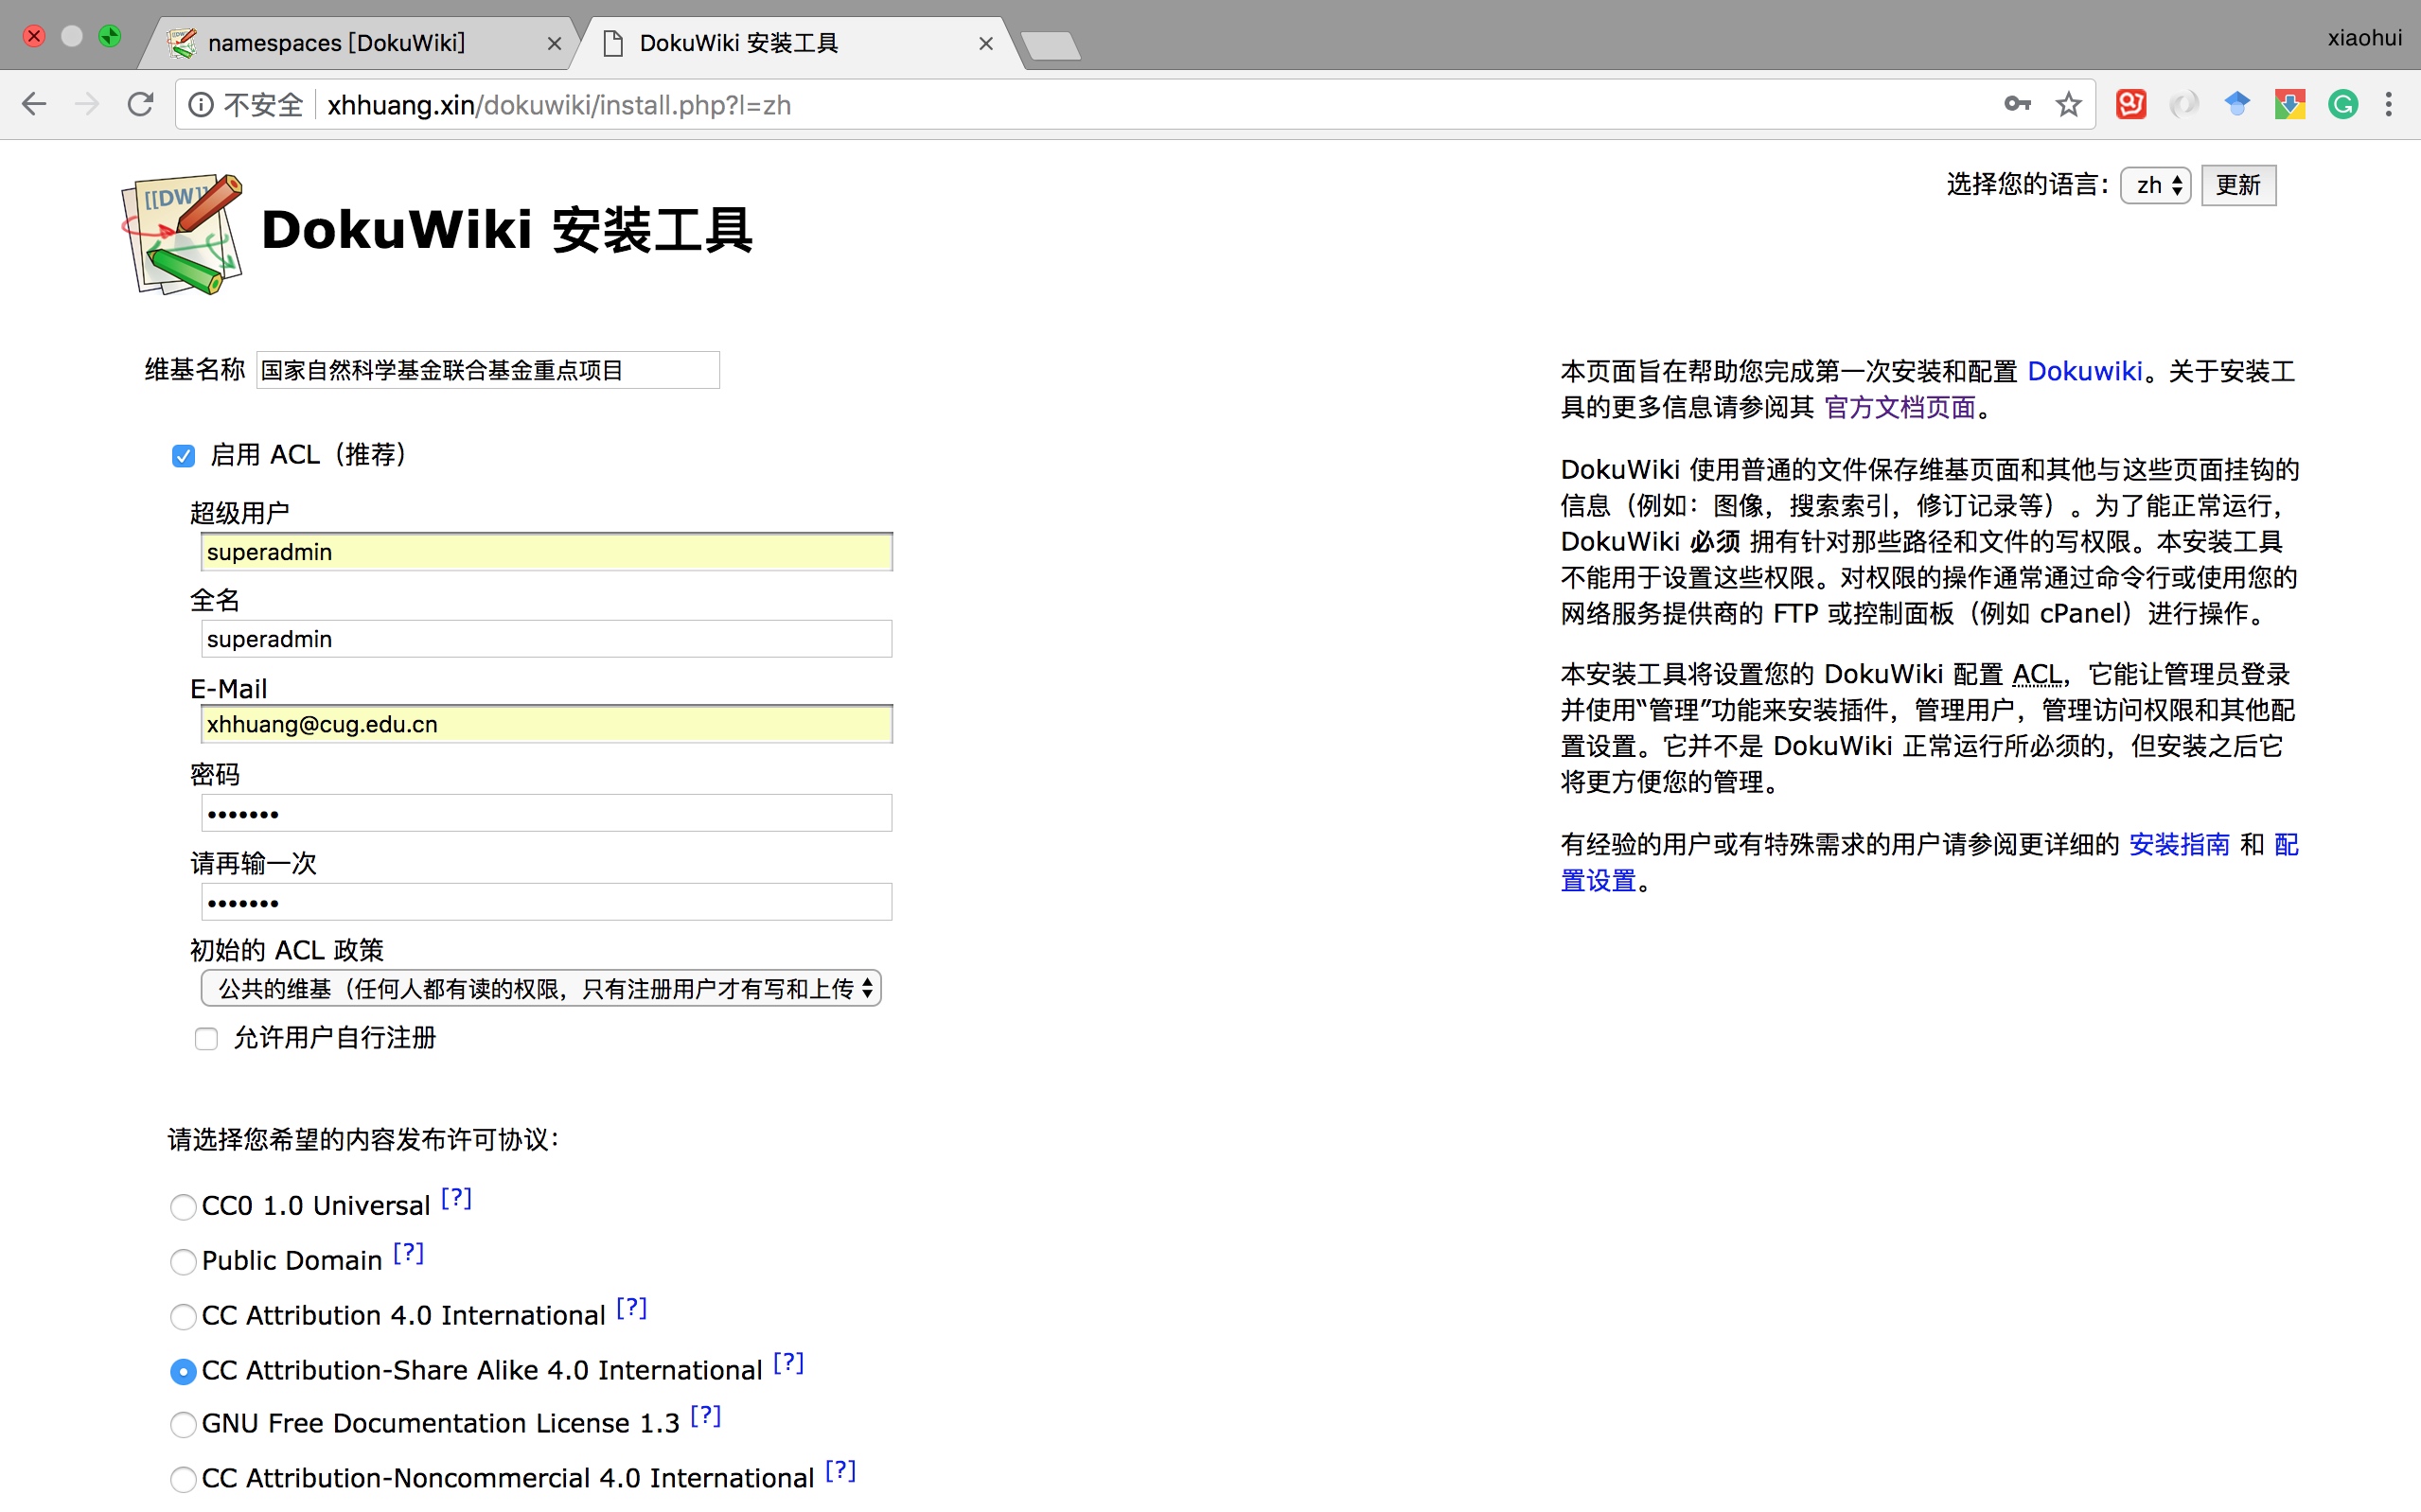Click the 密码 password field
The height and width of the screenshot is (1512, 2421).
click(546, 813)
